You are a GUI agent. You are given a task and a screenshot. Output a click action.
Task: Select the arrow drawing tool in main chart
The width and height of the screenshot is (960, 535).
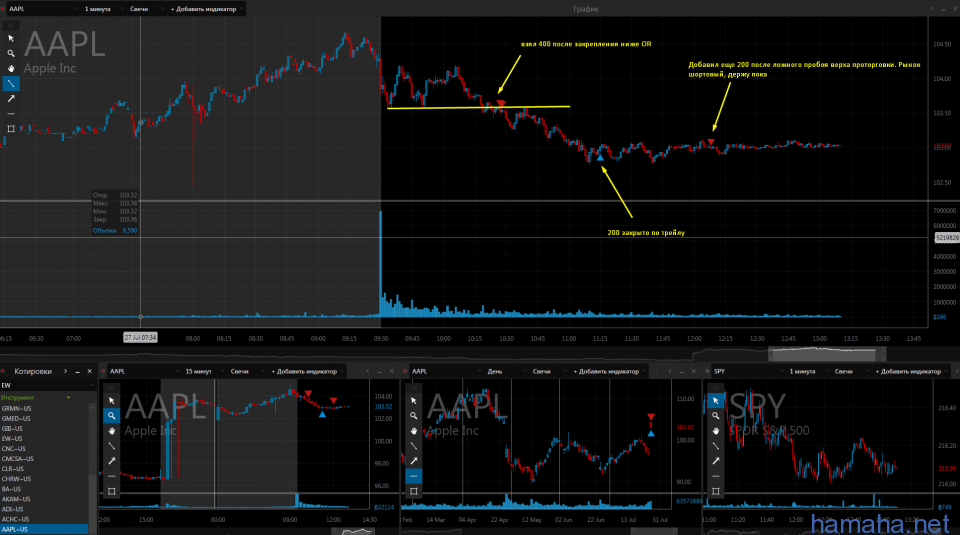click(x=11, y=99)
